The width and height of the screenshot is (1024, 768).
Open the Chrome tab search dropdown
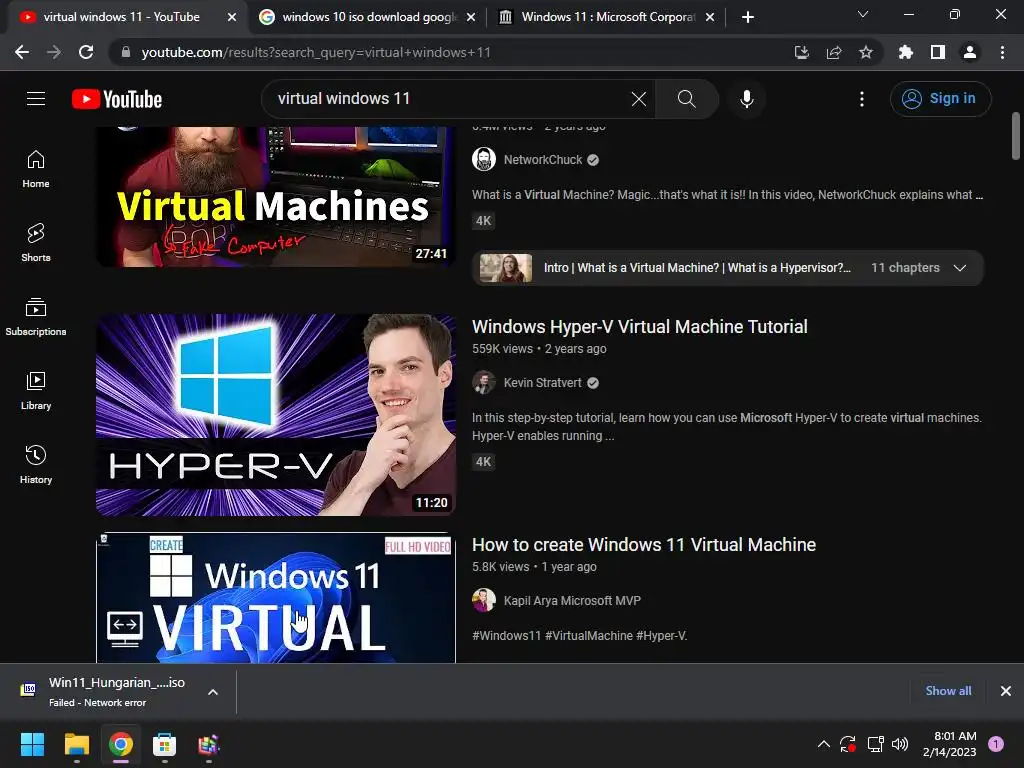[863, 14]
